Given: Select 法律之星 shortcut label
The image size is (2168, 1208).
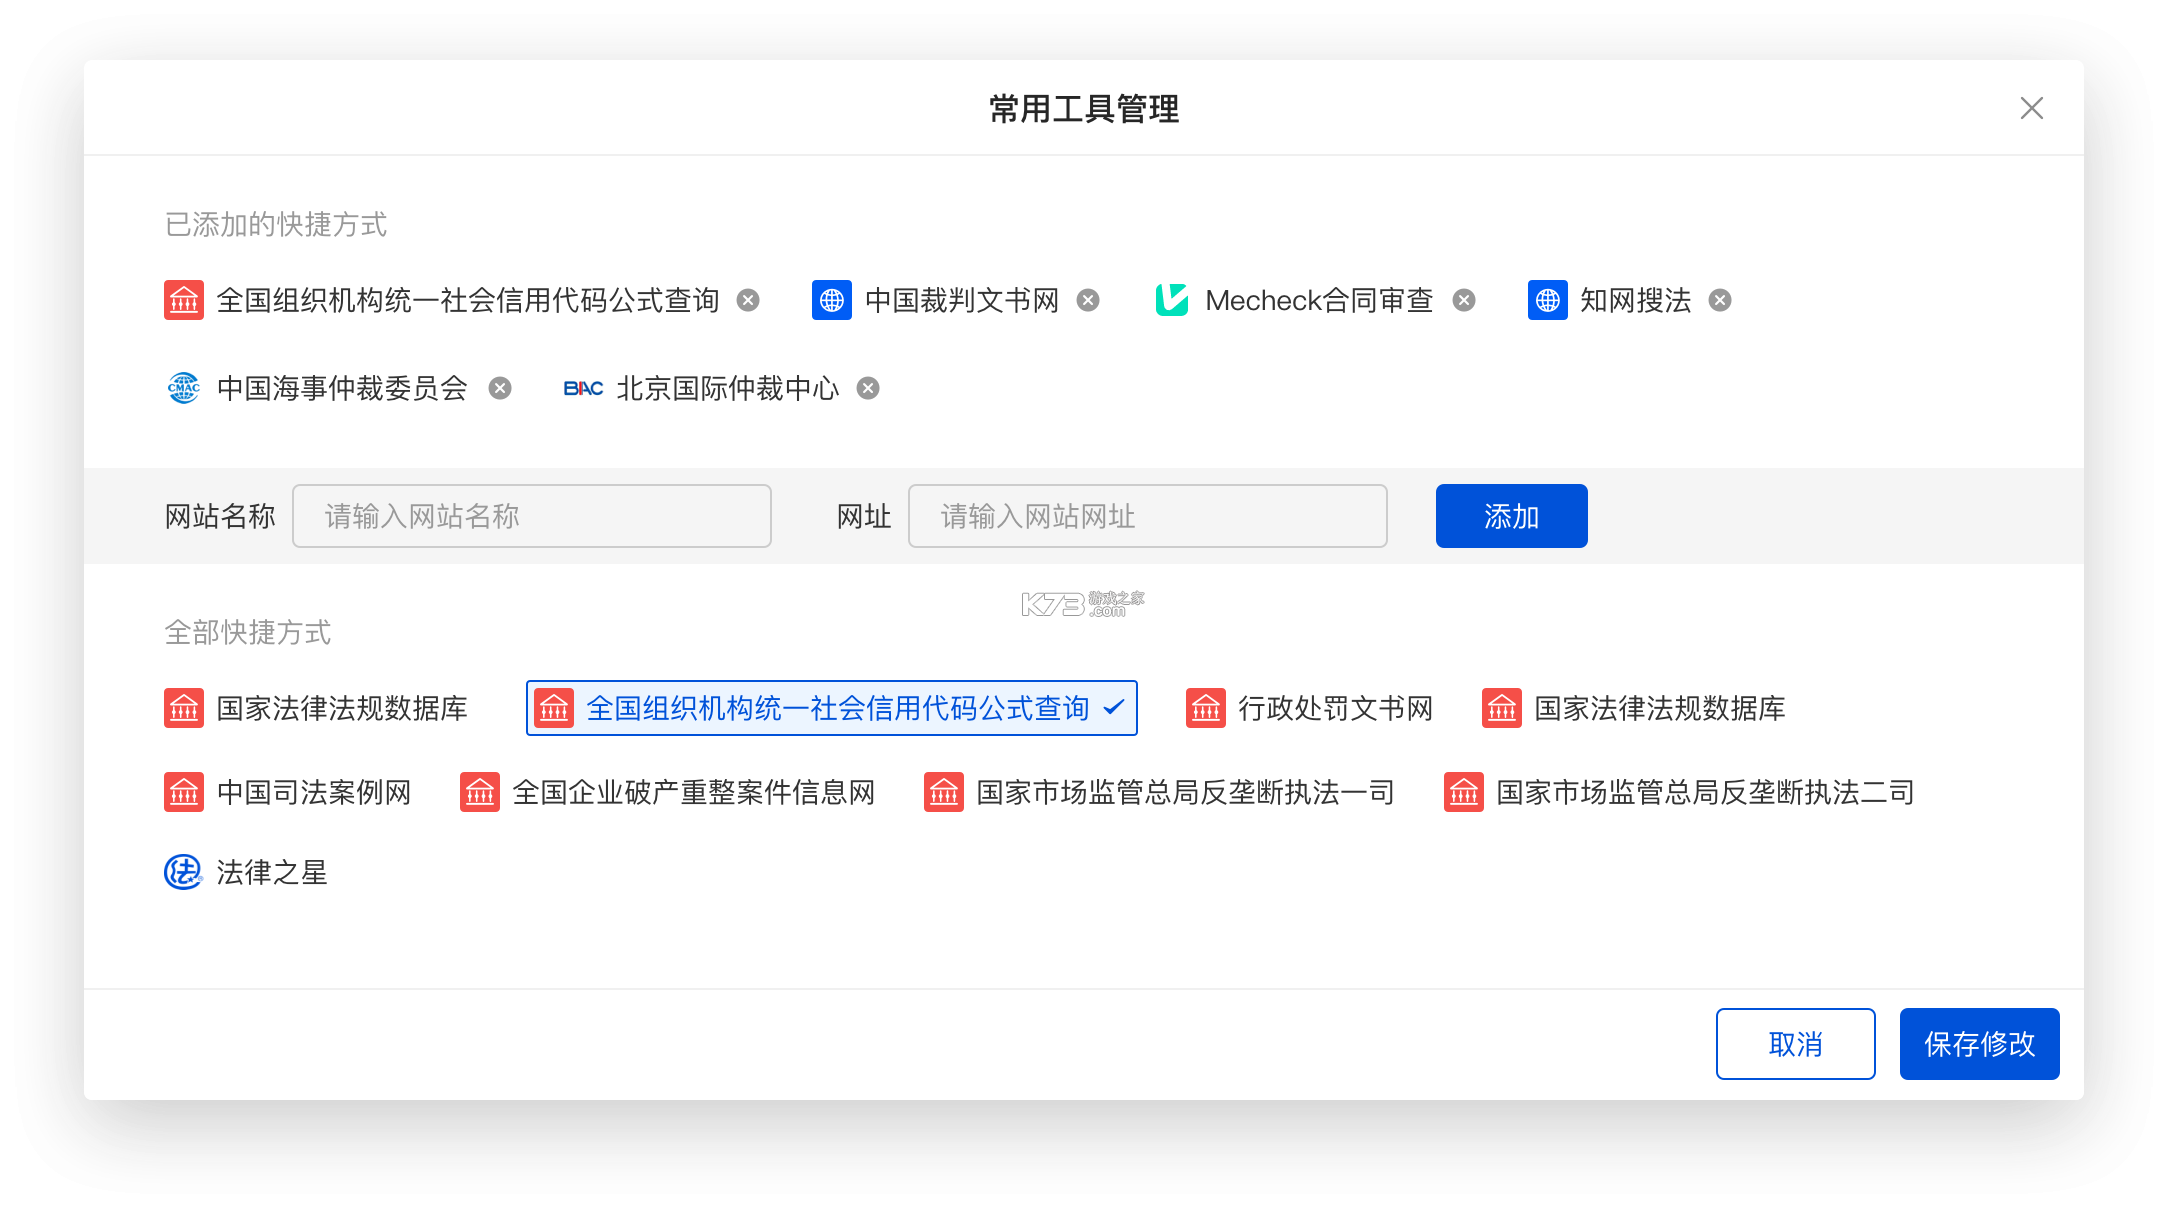Looking at the screenshot, I should (272, 872).
